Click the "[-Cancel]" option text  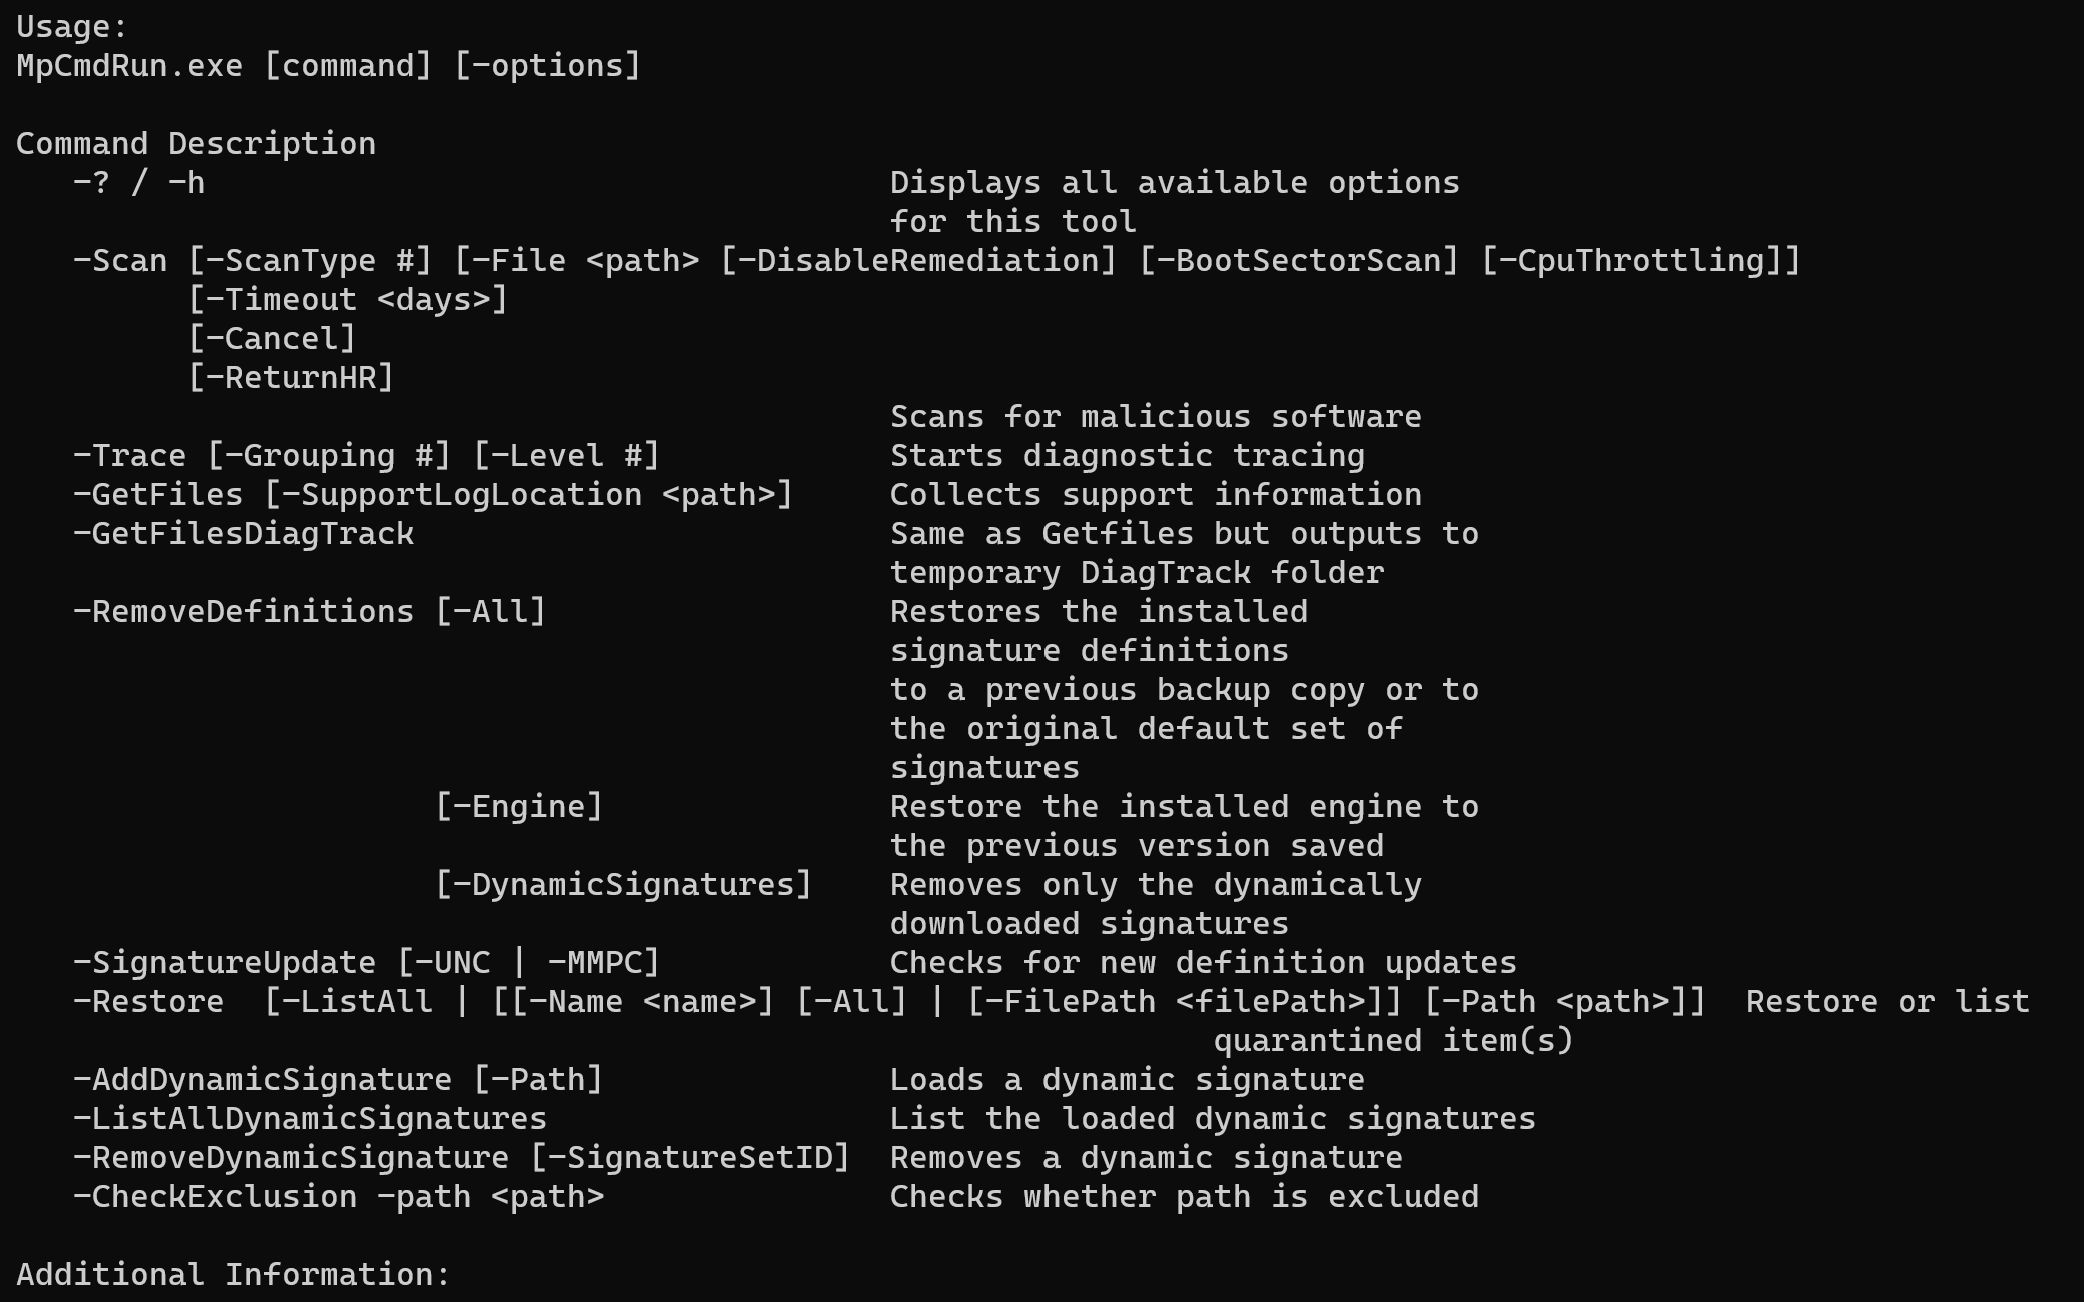pos(272,339)
